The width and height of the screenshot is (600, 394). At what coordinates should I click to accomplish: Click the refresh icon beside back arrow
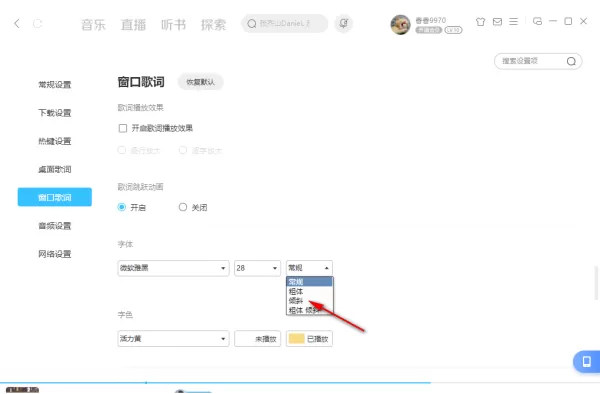point(37,24)
